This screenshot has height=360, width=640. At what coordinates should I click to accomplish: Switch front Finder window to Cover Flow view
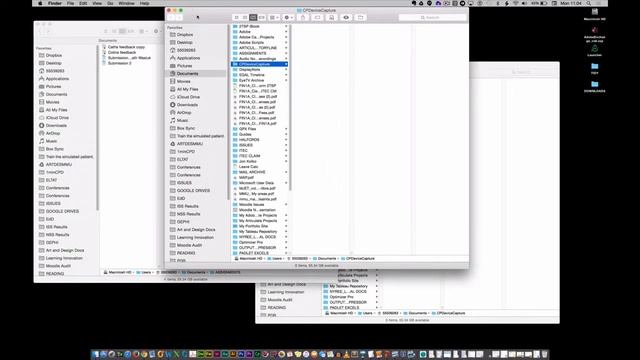(262, 18)
